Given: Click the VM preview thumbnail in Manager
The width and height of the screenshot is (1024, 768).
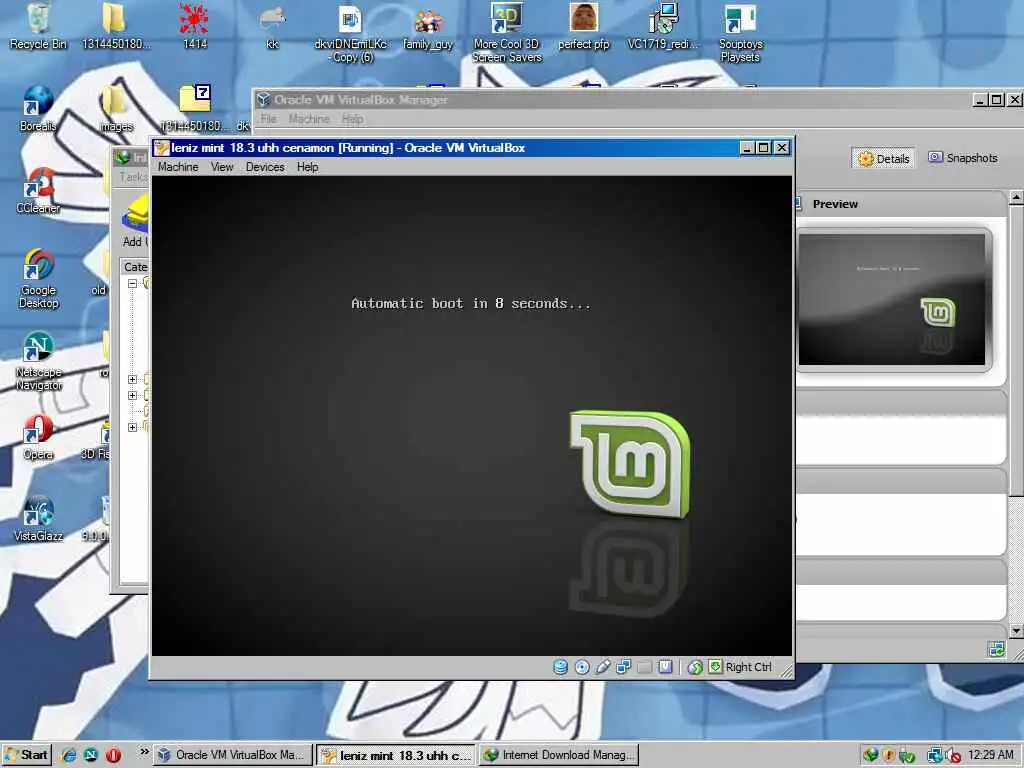Looking at the screenshot, I should (891, 300).
